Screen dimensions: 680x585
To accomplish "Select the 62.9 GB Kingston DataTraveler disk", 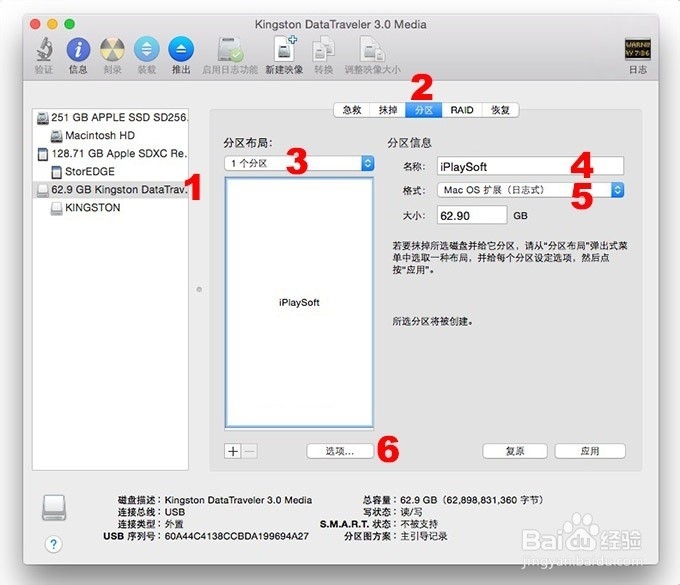I will [111, 190].
